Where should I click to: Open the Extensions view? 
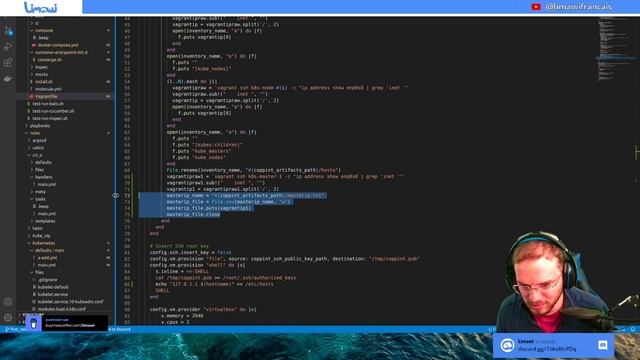pos(8,62)
